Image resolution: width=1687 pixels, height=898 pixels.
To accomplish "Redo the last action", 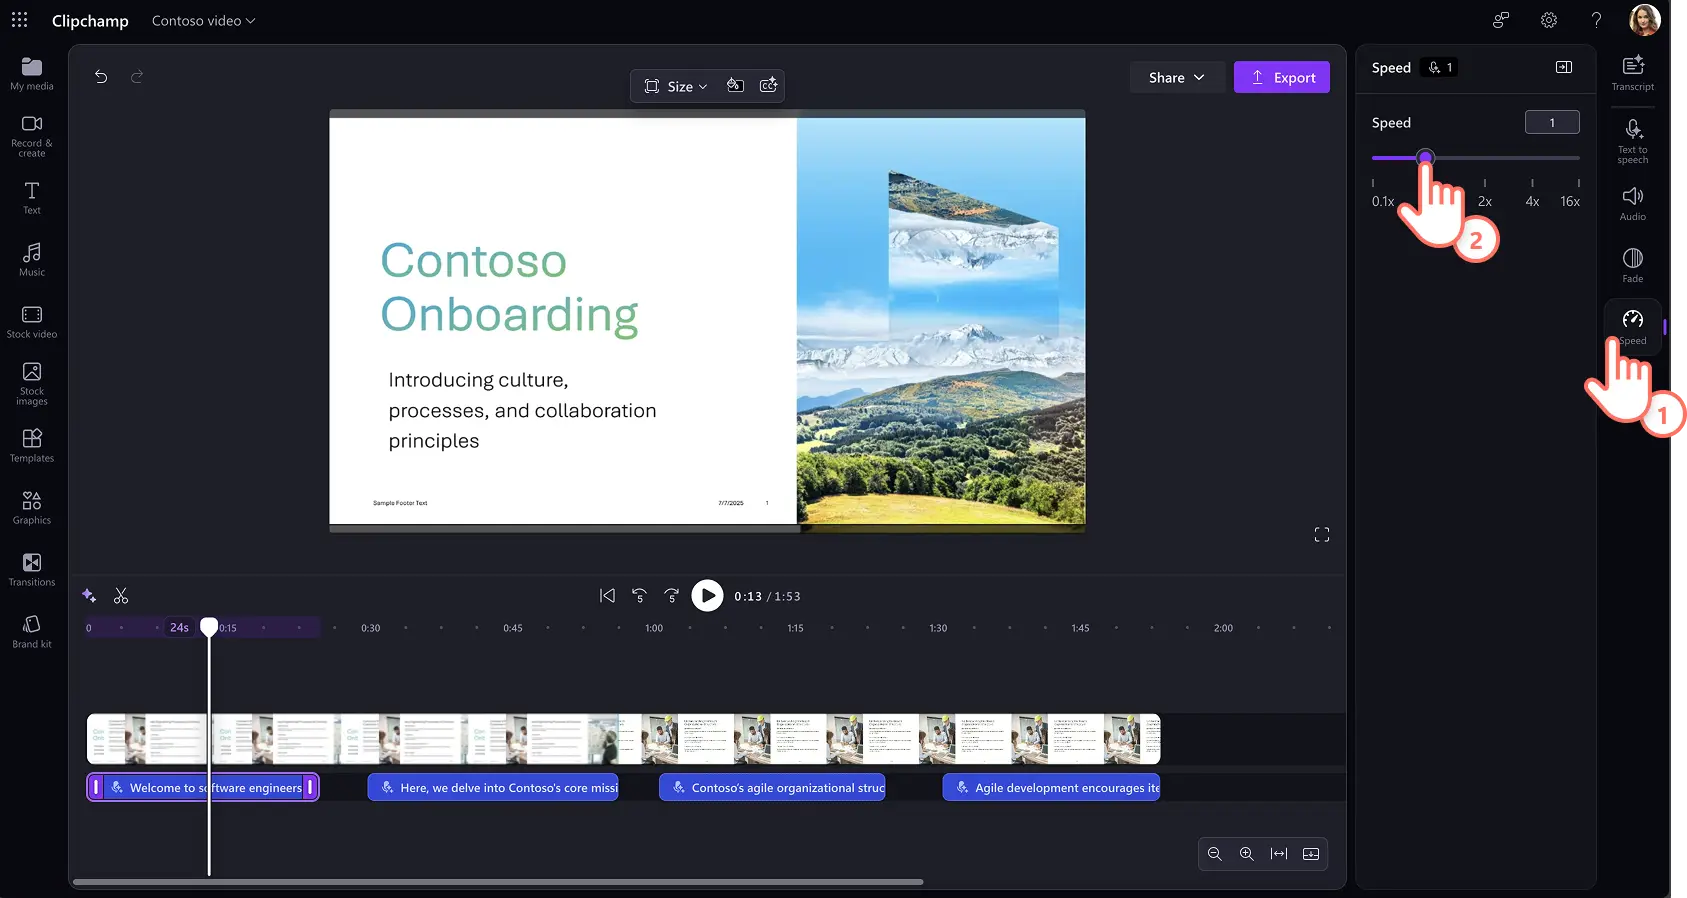I will [x=137, y=76].
